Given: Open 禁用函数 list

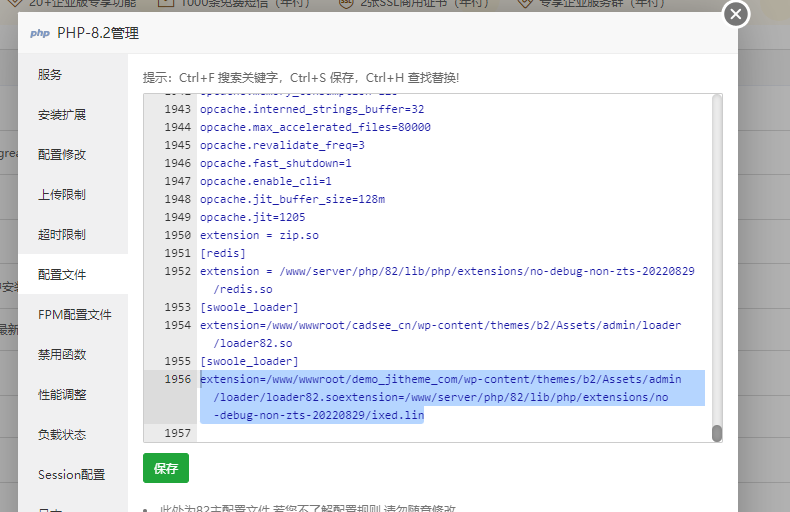Looking at the screenshot, I should click(x=62, y=355).
